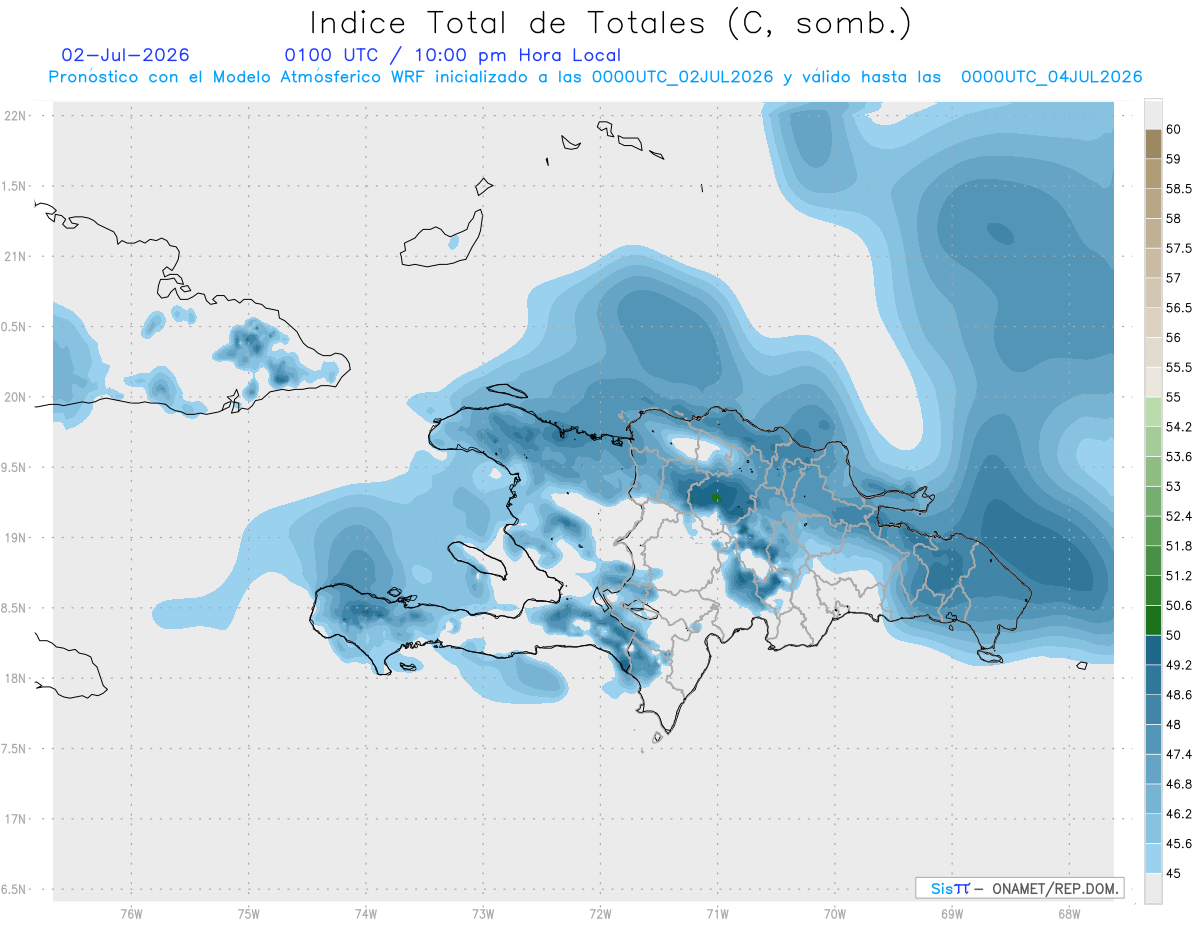Click the color bar value '54.2'
This screenshot has width=1200, height=927.
click(1179, 427)
